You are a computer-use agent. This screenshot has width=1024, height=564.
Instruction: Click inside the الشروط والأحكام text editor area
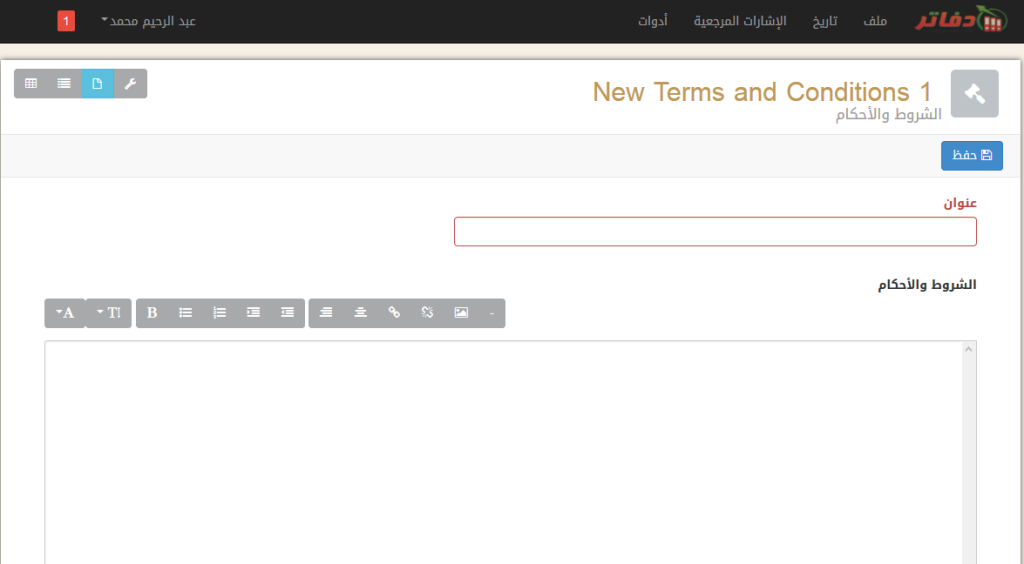tap(503, 452)
